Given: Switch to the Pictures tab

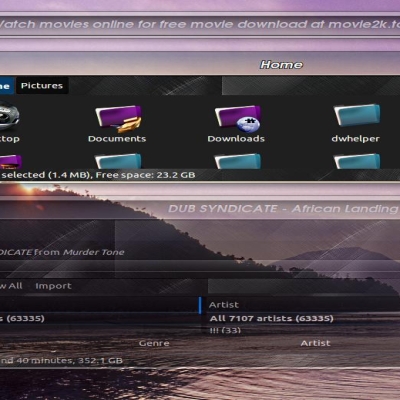Looking at the screenshot, I should click(42, 86).
